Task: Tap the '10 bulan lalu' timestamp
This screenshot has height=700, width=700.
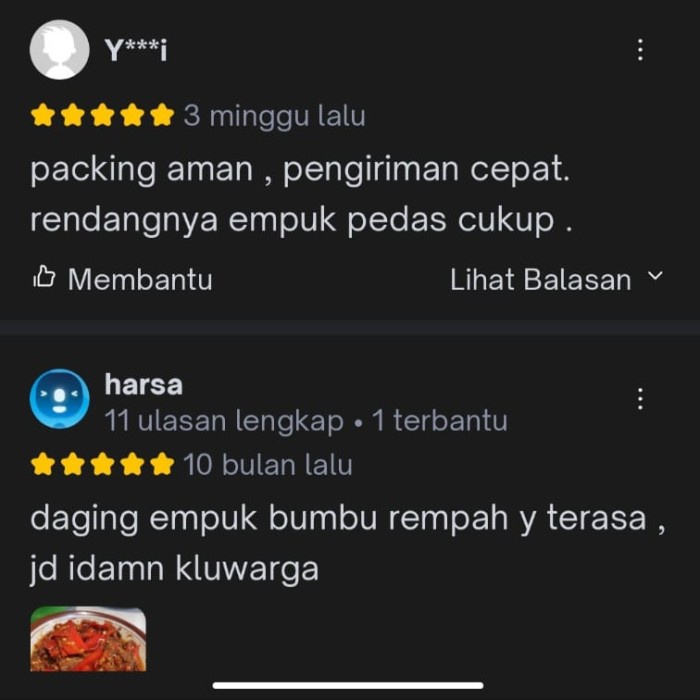Action: point(268,465)
